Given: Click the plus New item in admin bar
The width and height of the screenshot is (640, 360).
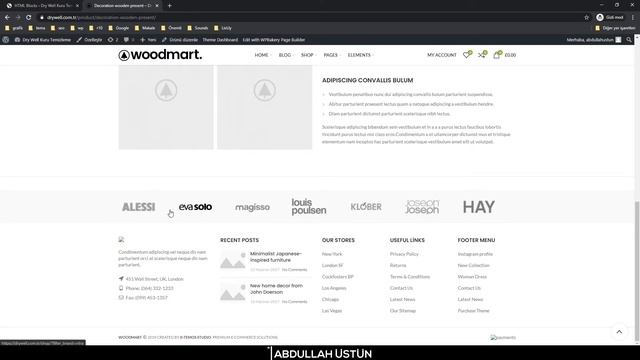Looking at the screenshot, I should 148,40.
